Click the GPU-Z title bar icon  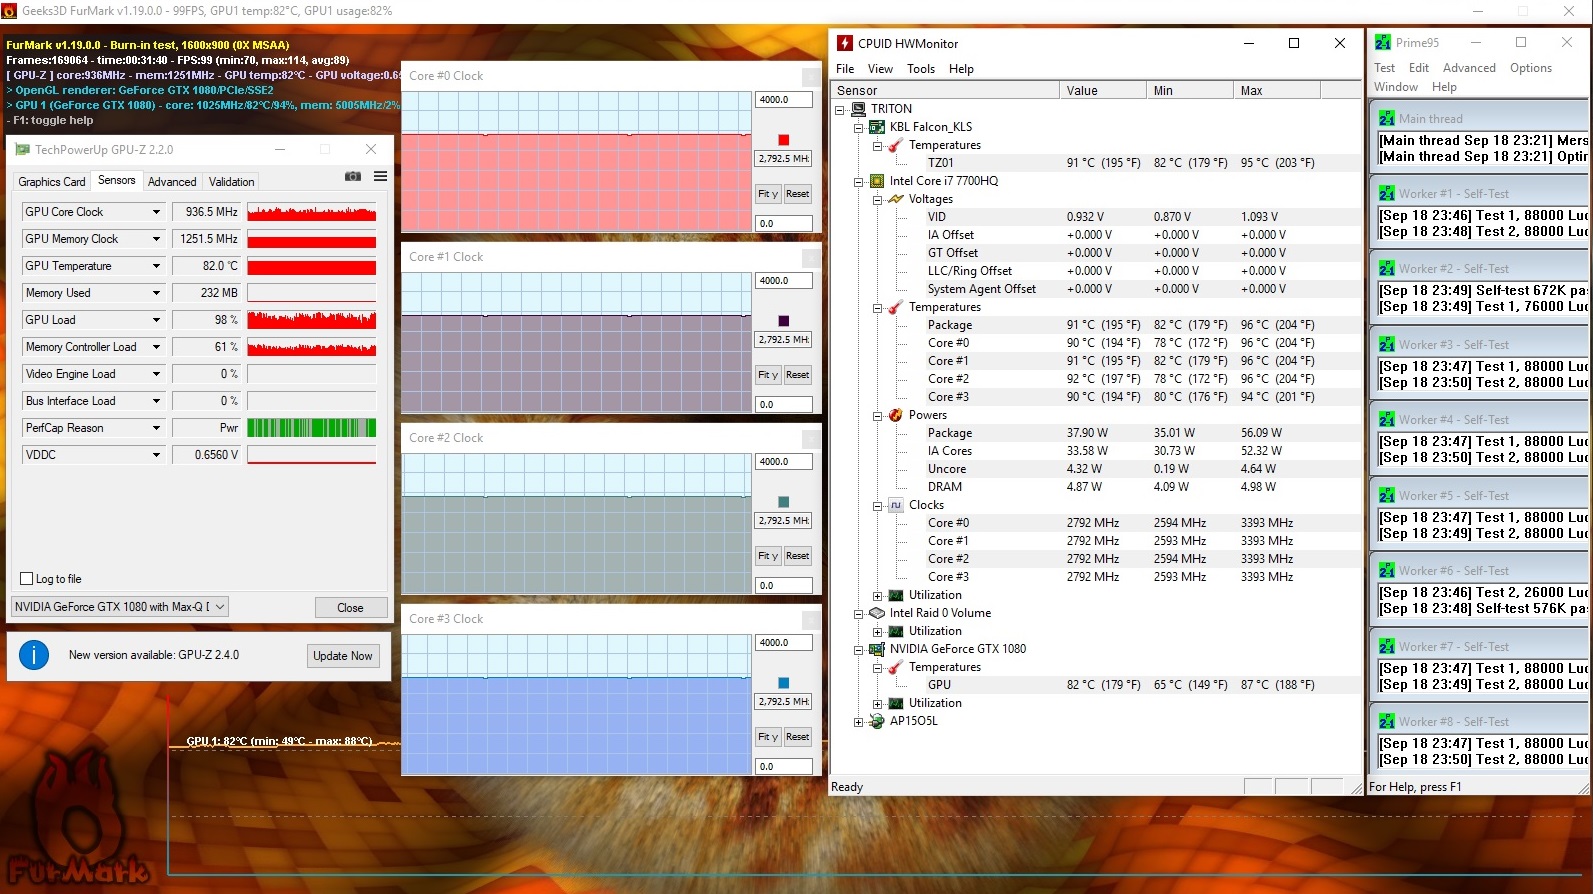tap(22, 149)
